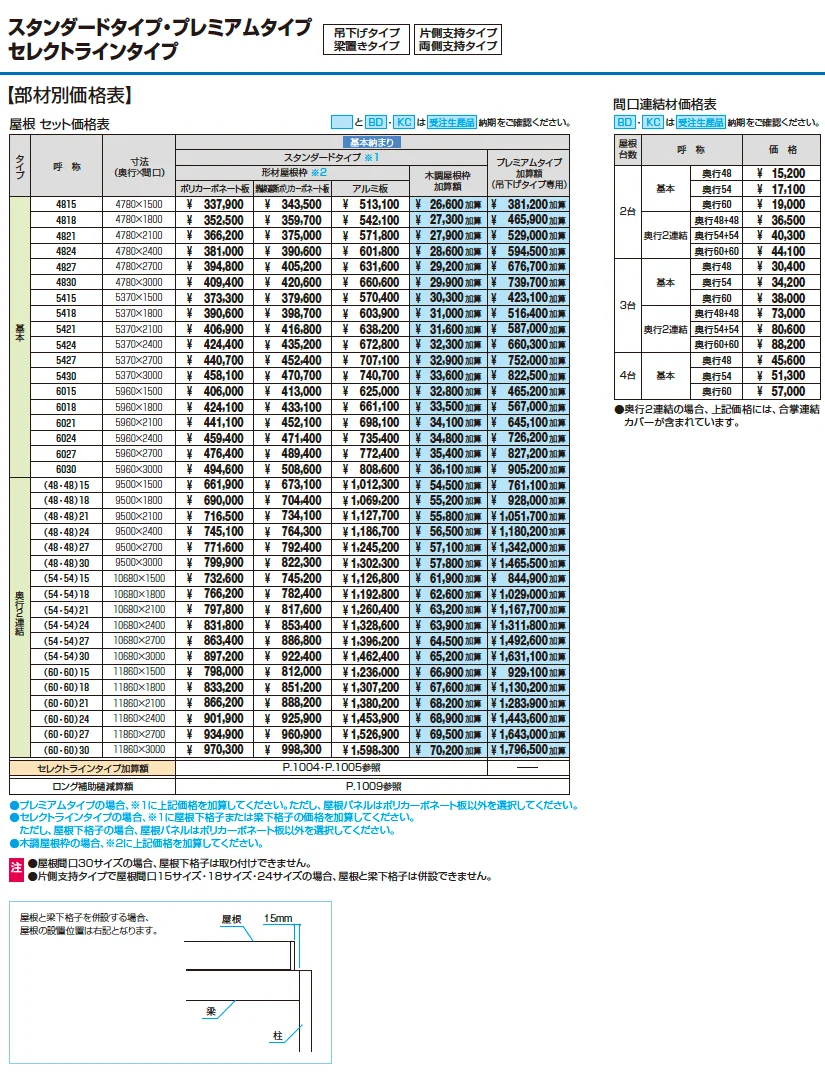This screenshot has height=1081, width=825.
Task: Click the 片側支持タイプ 両側支持タイプ label box
Action: [x=458, y=39]
